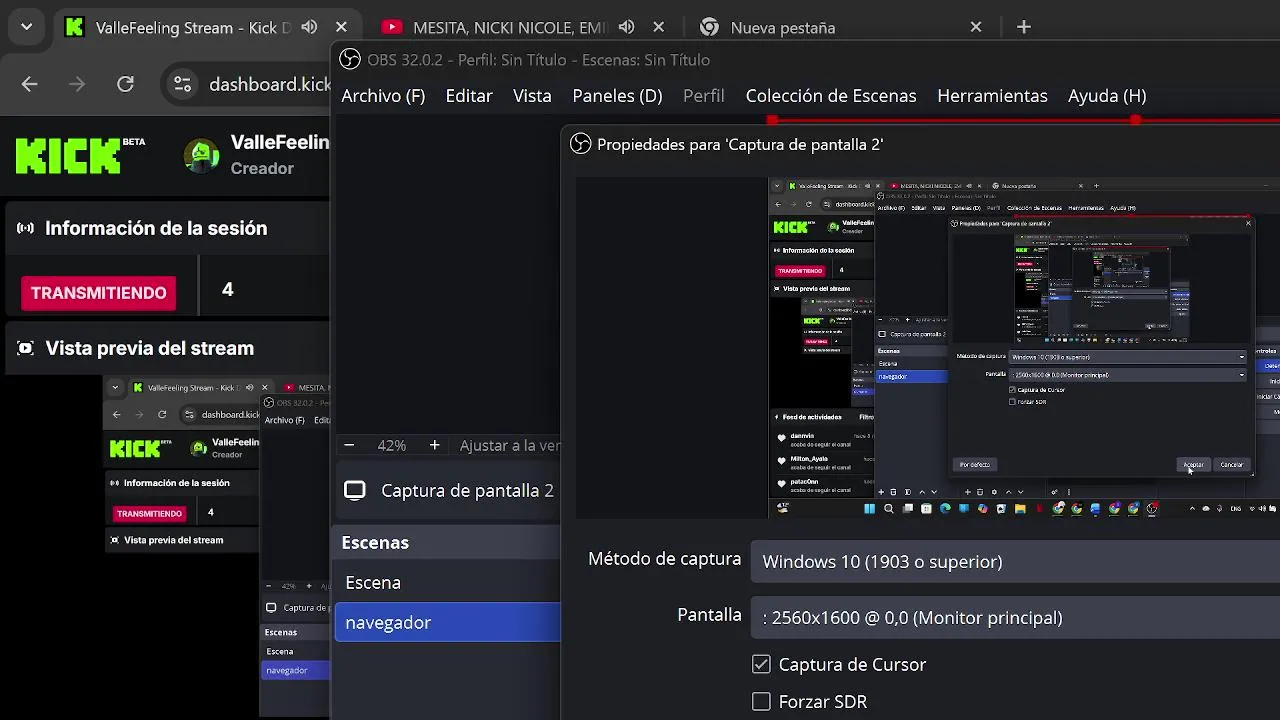The image size is (1280, 720).
Task: Click Vista previa del stream icon
Action: click(26, 348)
